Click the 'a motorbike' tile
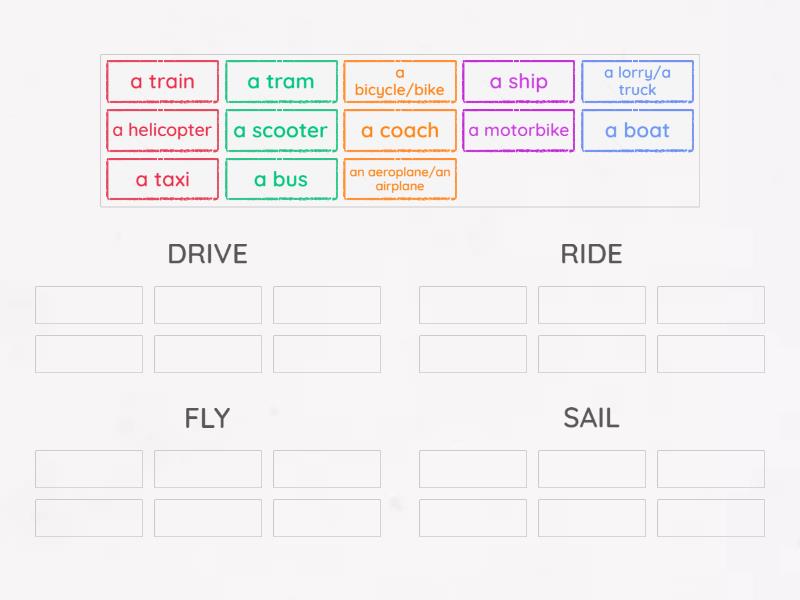The height and width of the screenshot is (600, 800). click(x=518, y=130)
